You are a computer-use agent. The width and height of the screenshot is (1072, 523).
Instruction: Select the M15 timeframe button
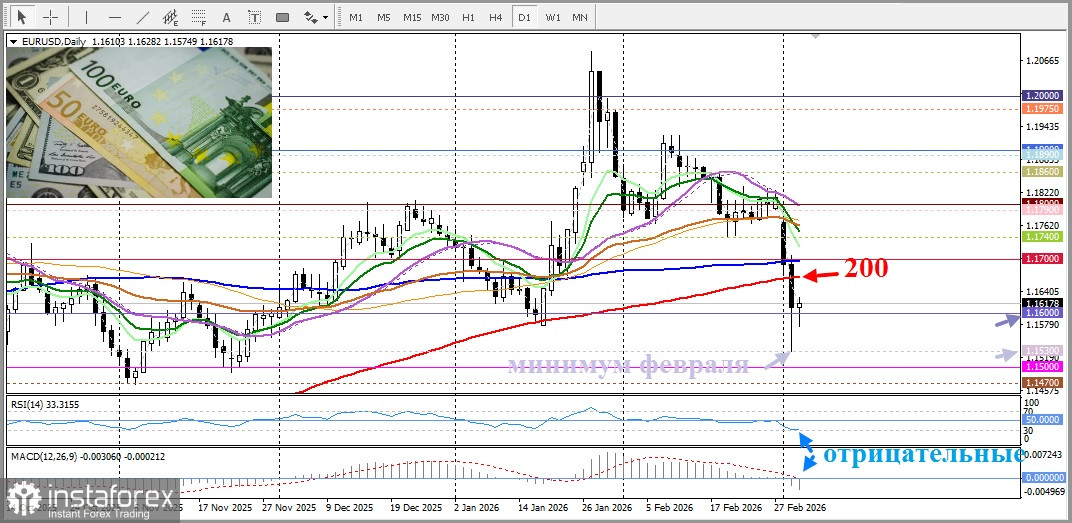[412, 17]
